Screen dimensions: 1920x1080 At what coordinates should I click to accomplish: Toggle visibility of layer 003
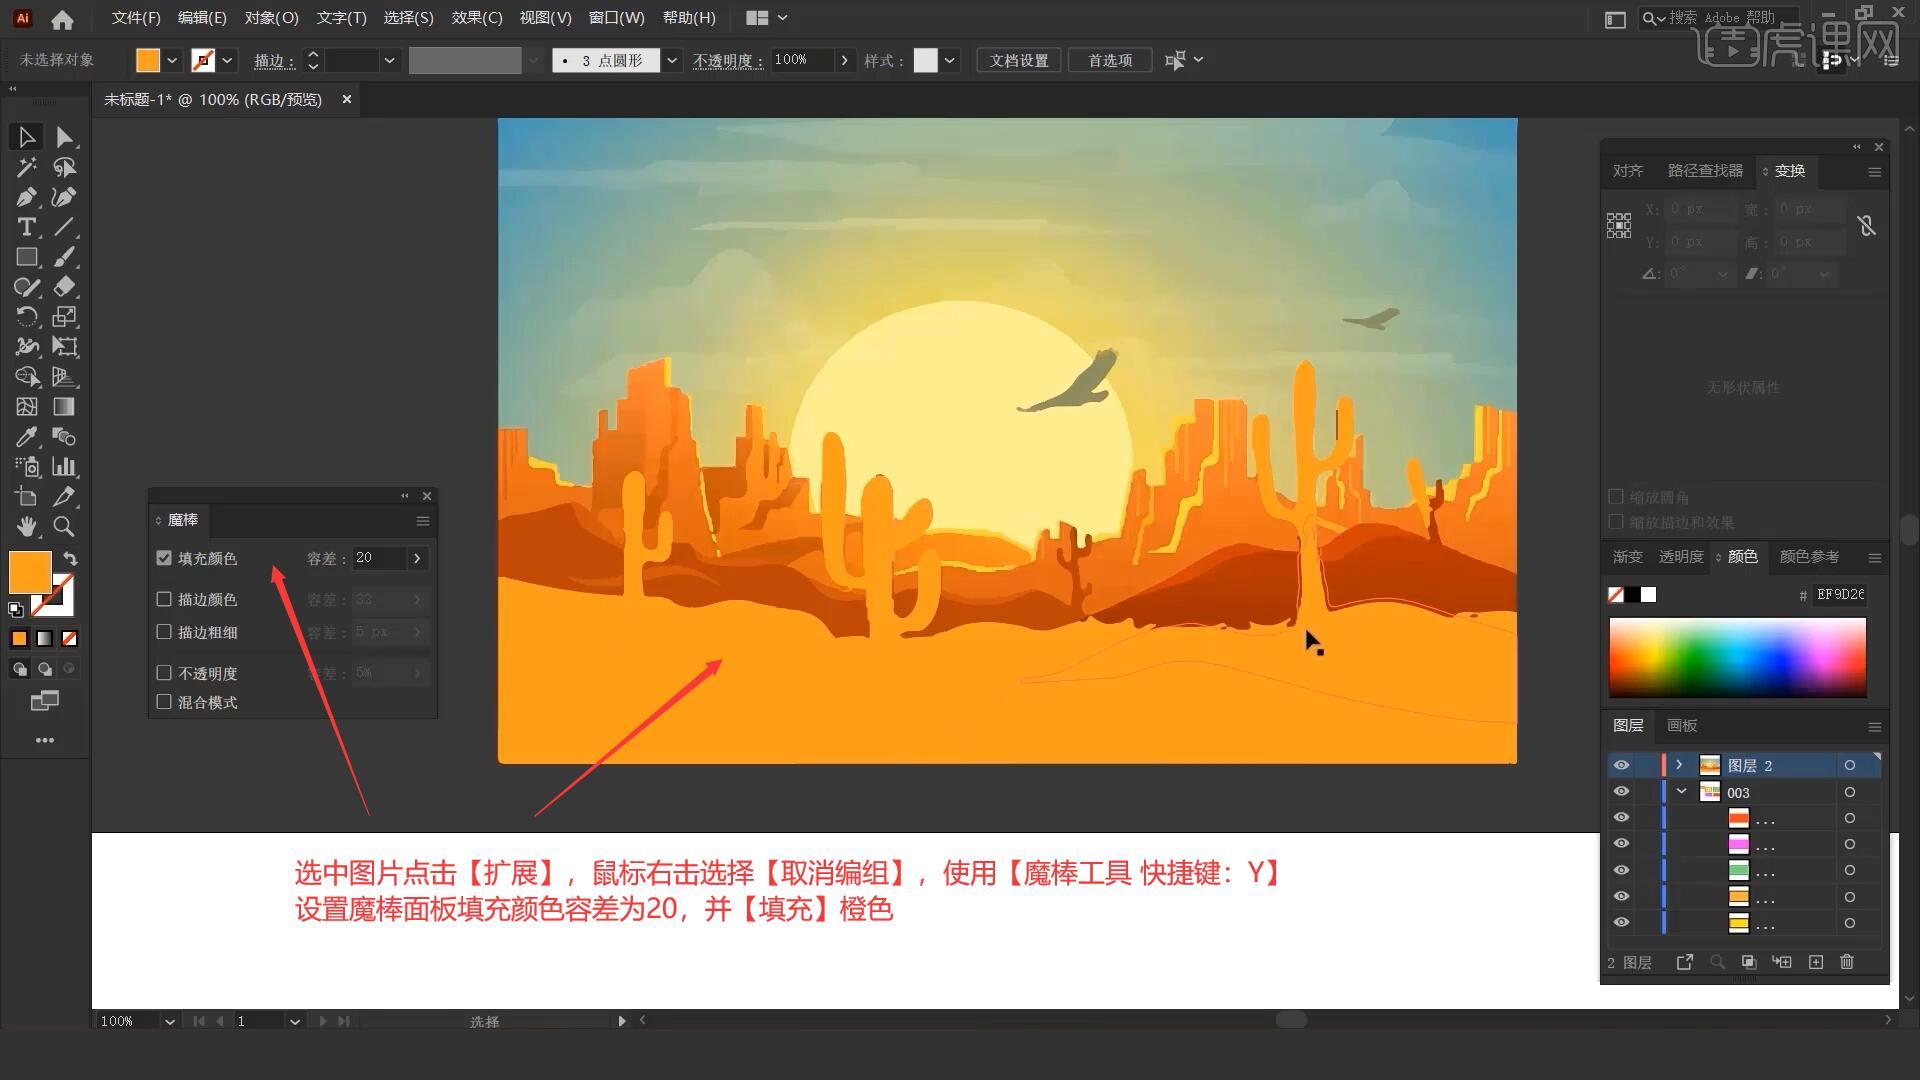(1623, 793)
